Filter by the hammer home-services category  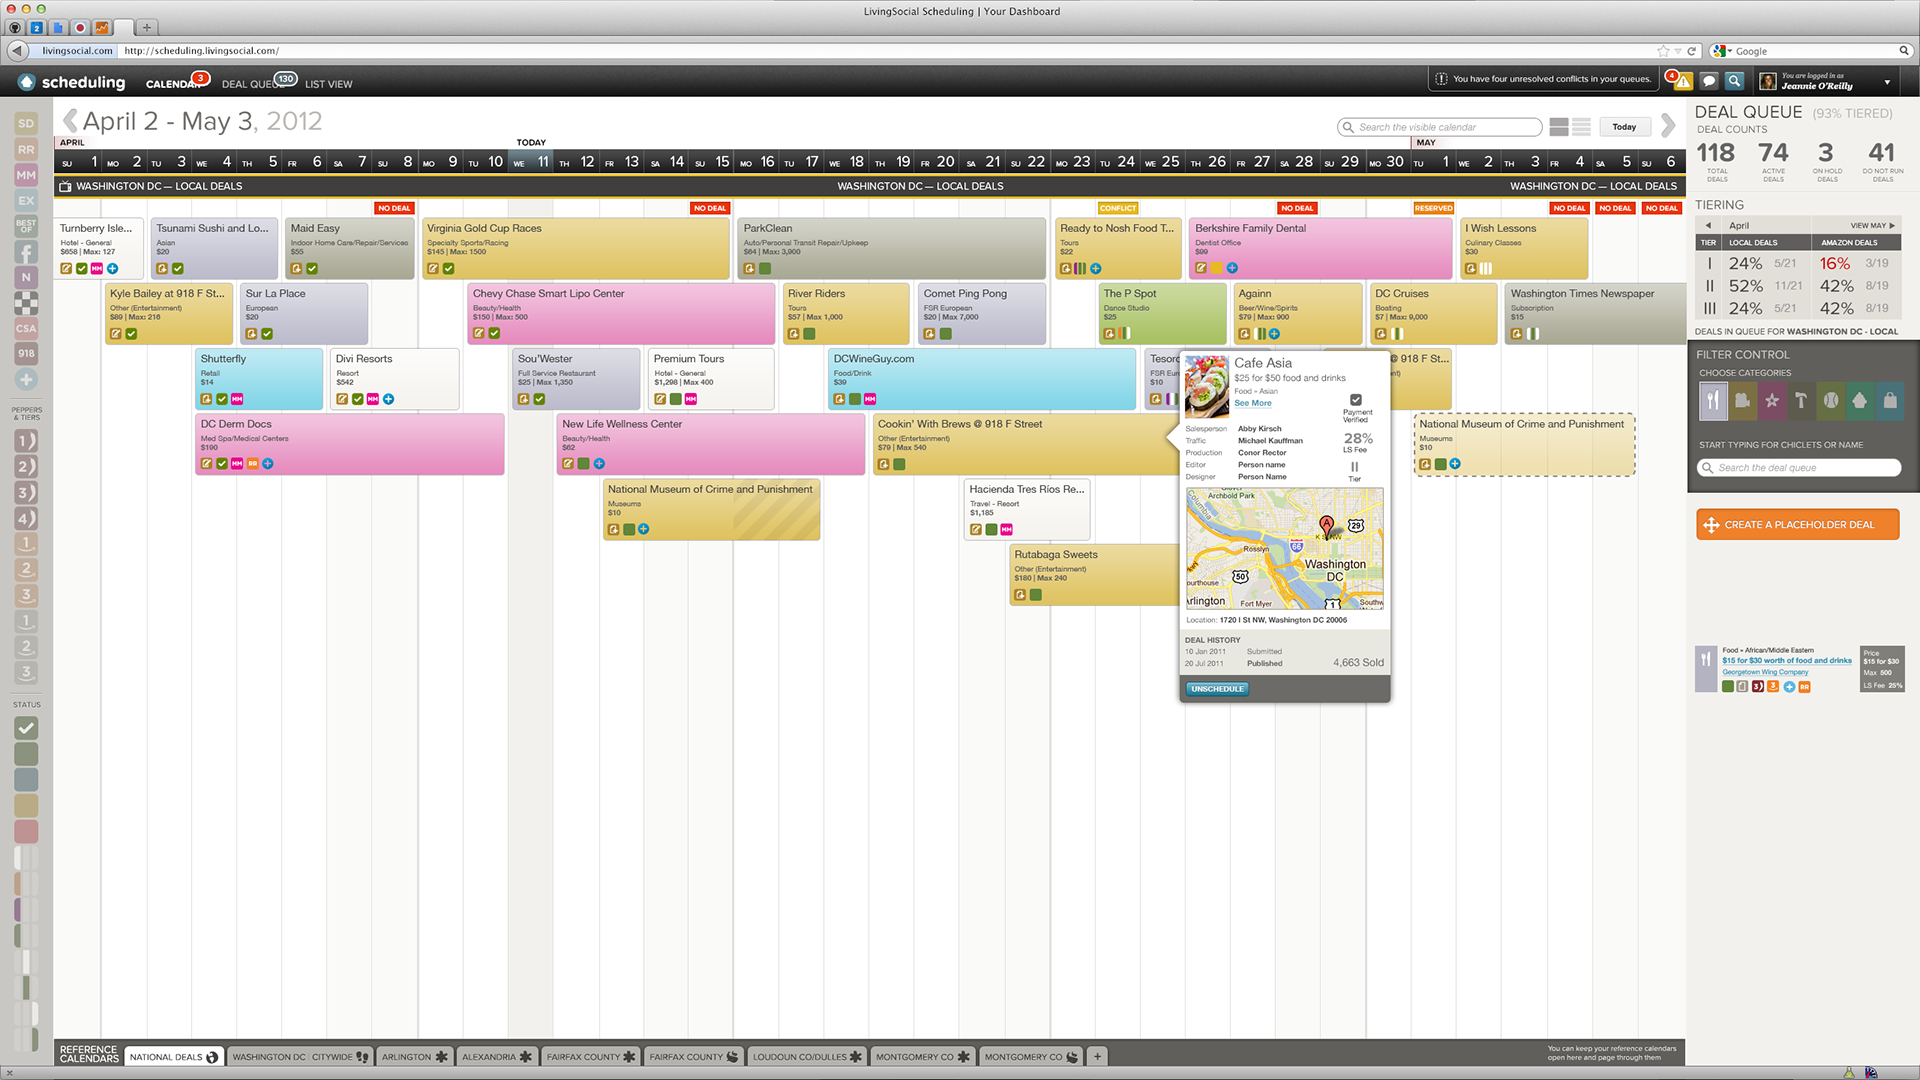point(1801,401)
